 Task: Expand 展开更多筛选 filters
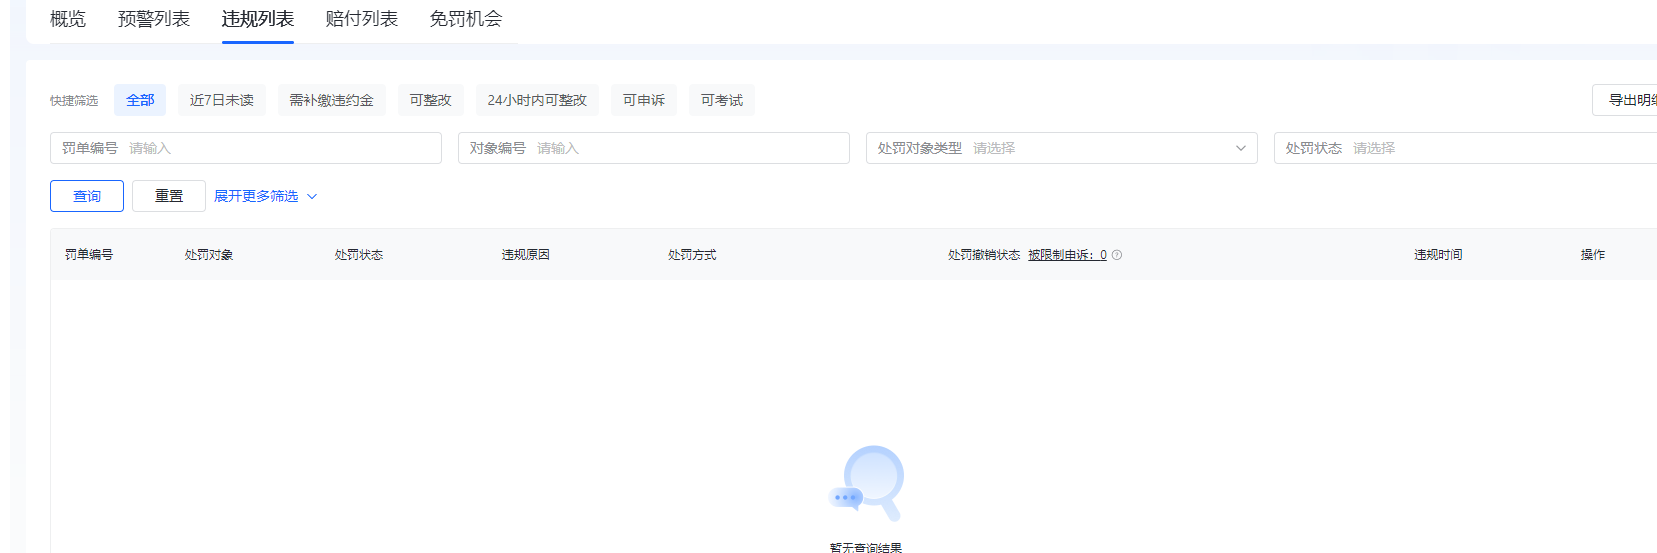coord(265,196)
